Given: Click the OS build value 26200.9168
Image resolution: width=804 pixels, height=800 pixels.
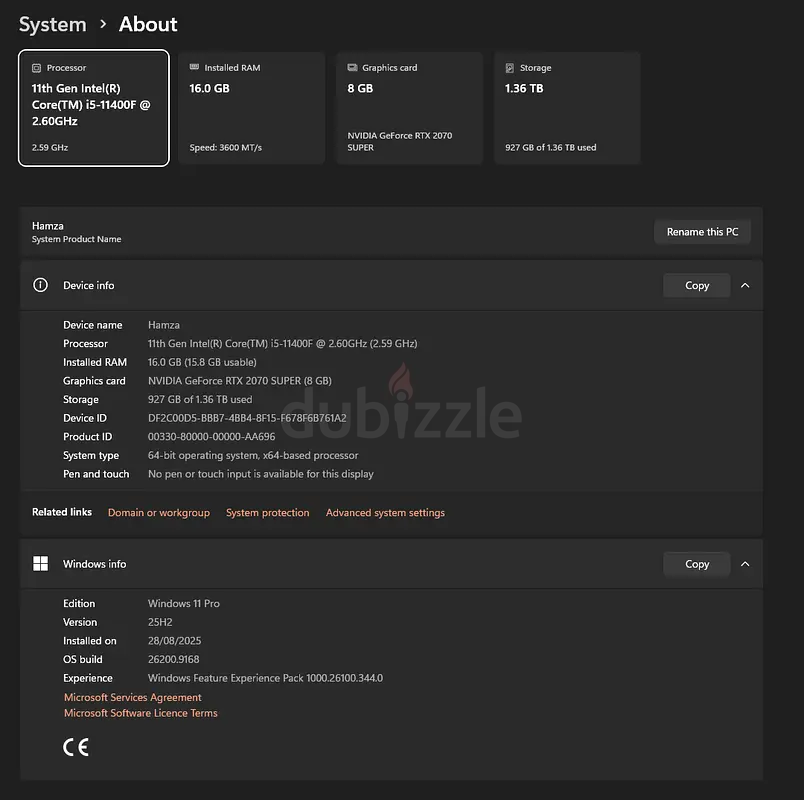Looking at the screenshot, I should [x=173, y=659].
